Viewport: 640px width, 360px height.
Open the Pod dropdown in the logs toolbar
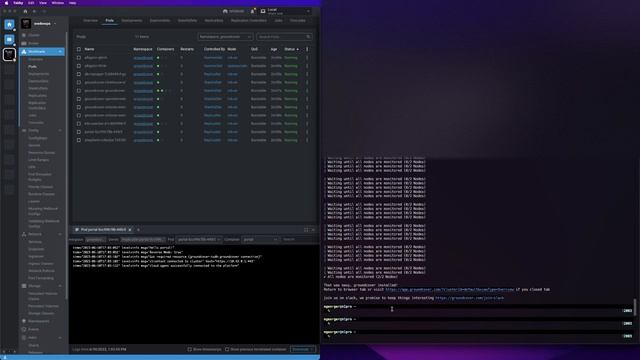click(199, 240)
